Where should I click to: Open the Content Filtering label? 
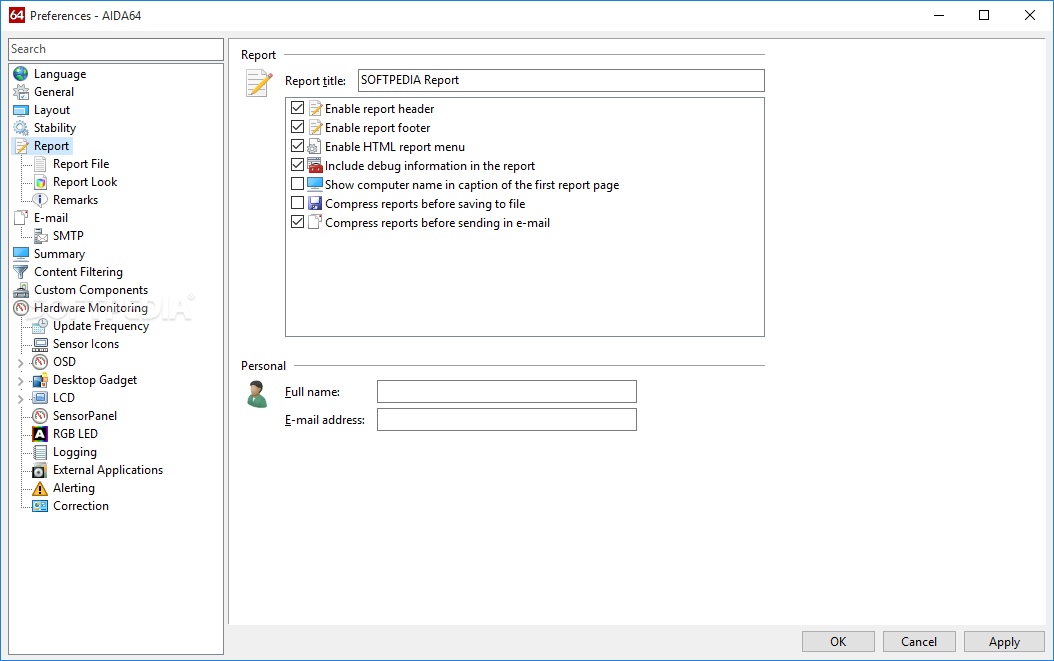click(x=78, y=272)
